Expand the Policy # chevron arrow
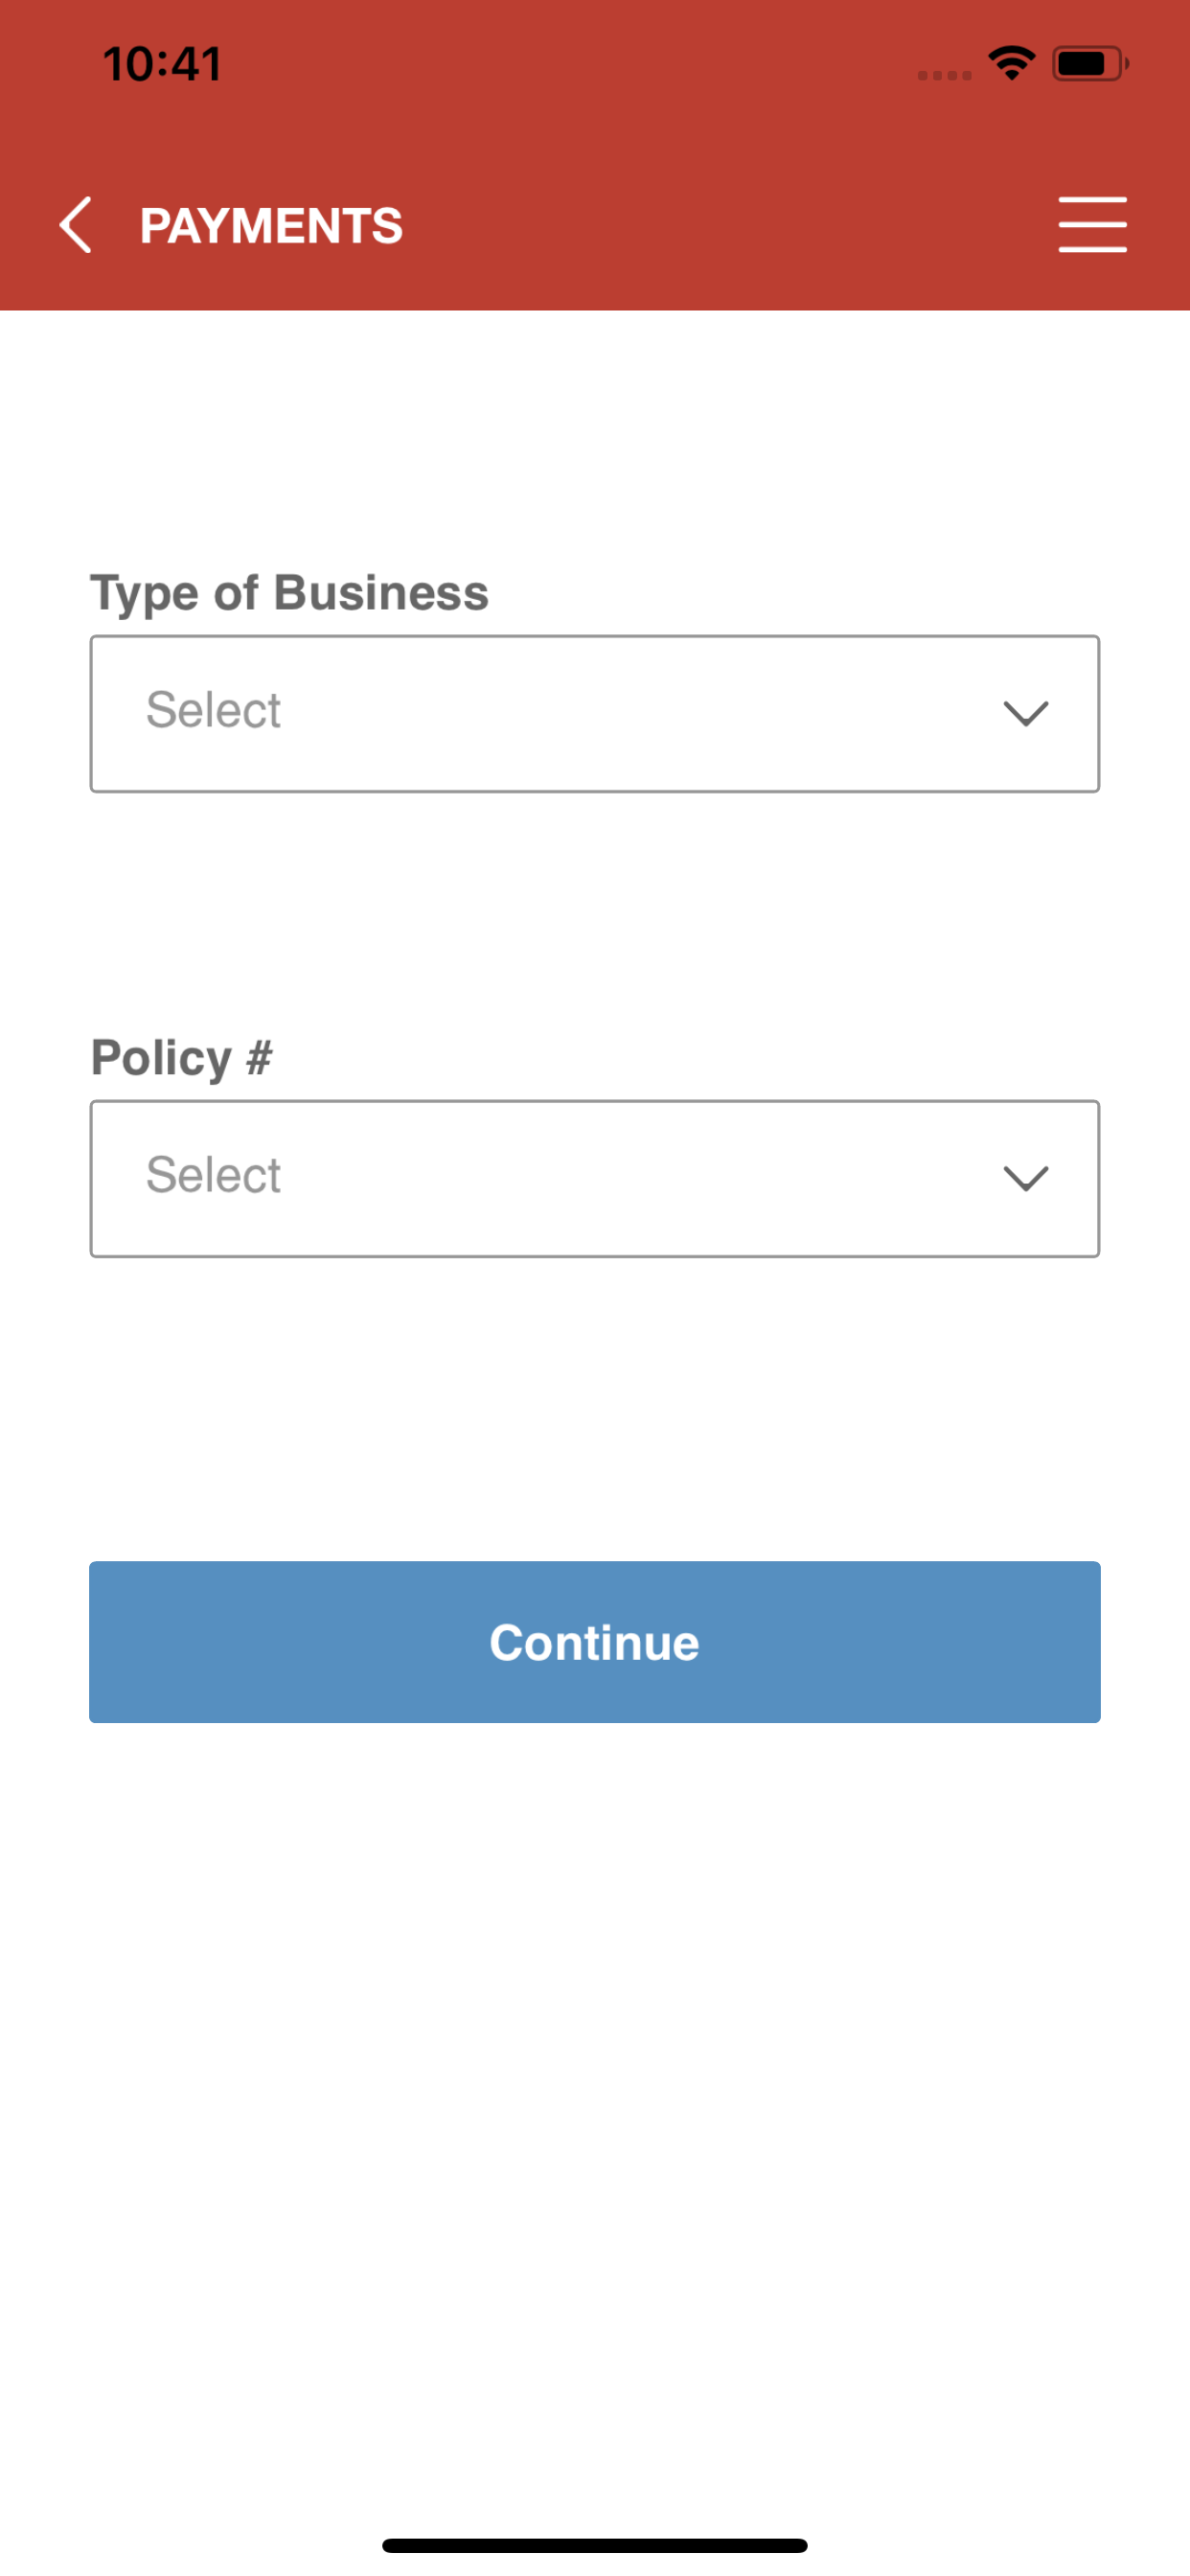The image size is (1190, 2576). coord(1025,1178)
